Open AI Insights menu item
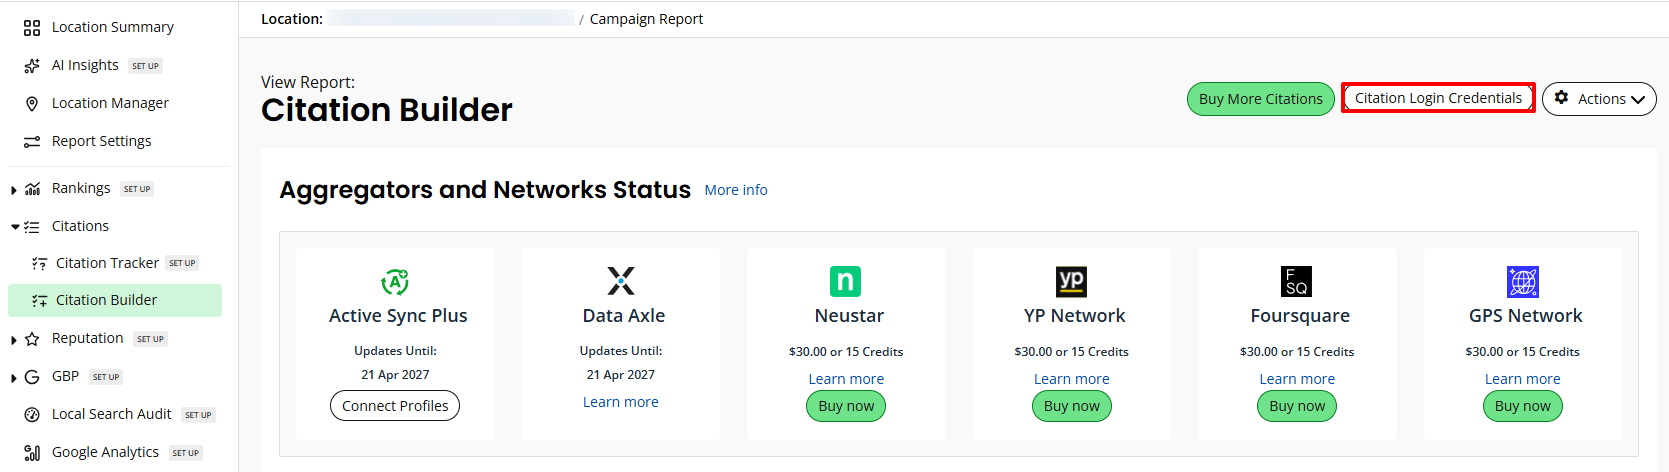 point(85,65)
